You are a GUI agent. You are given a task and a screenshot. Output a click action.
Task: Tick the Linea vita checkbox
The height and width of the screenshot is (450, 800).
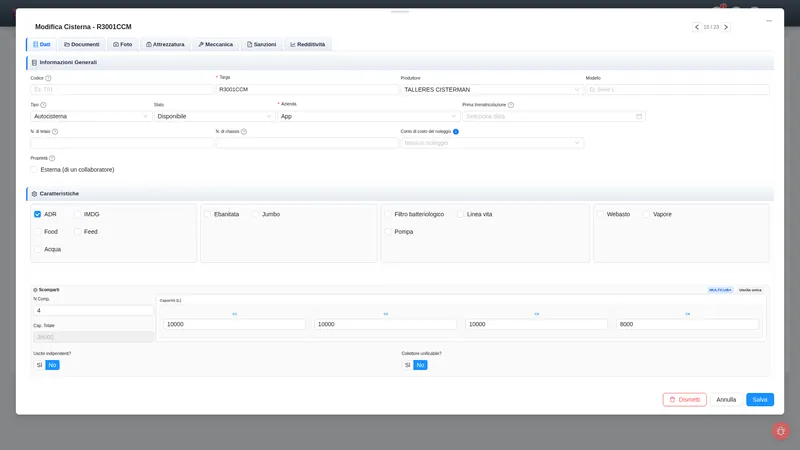point(461,214)
